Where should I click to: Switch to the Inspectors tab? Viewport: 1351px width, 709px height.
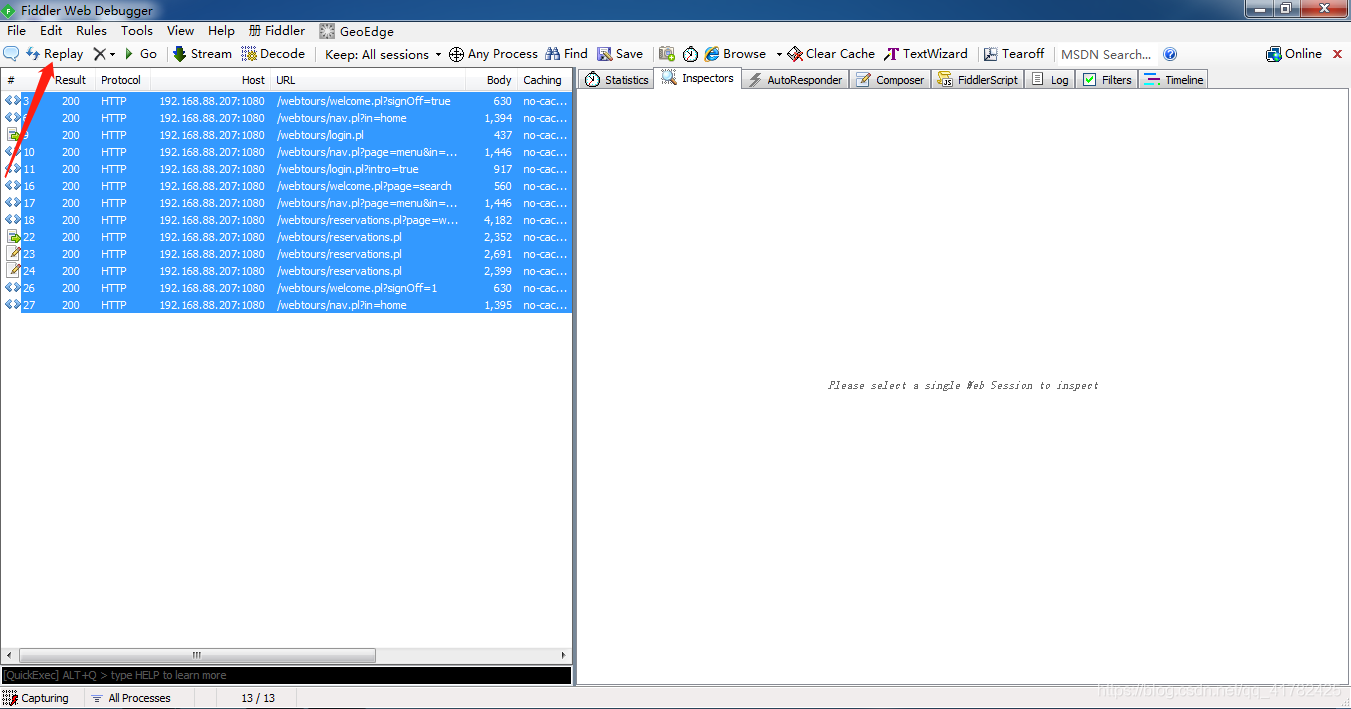tap(698, 78)
